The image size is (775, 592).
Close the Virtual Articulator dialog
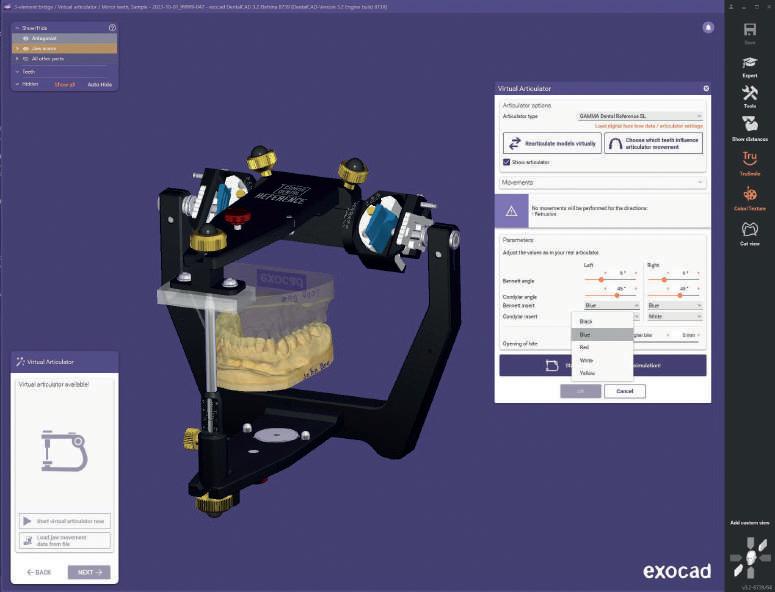click(706, 88)
